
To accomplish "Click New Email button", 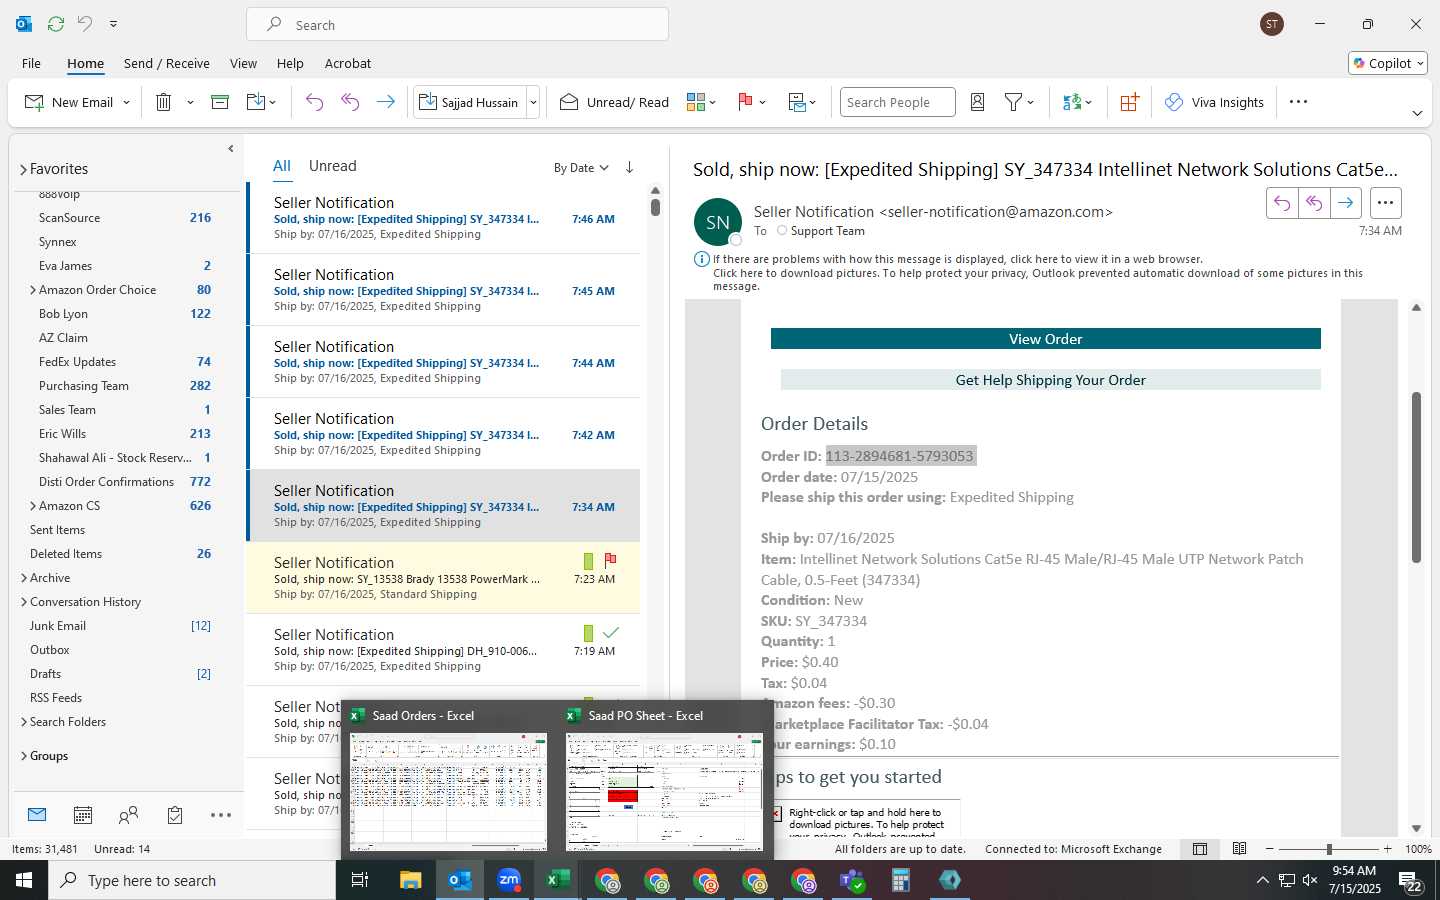I will (x=68, y=102).
